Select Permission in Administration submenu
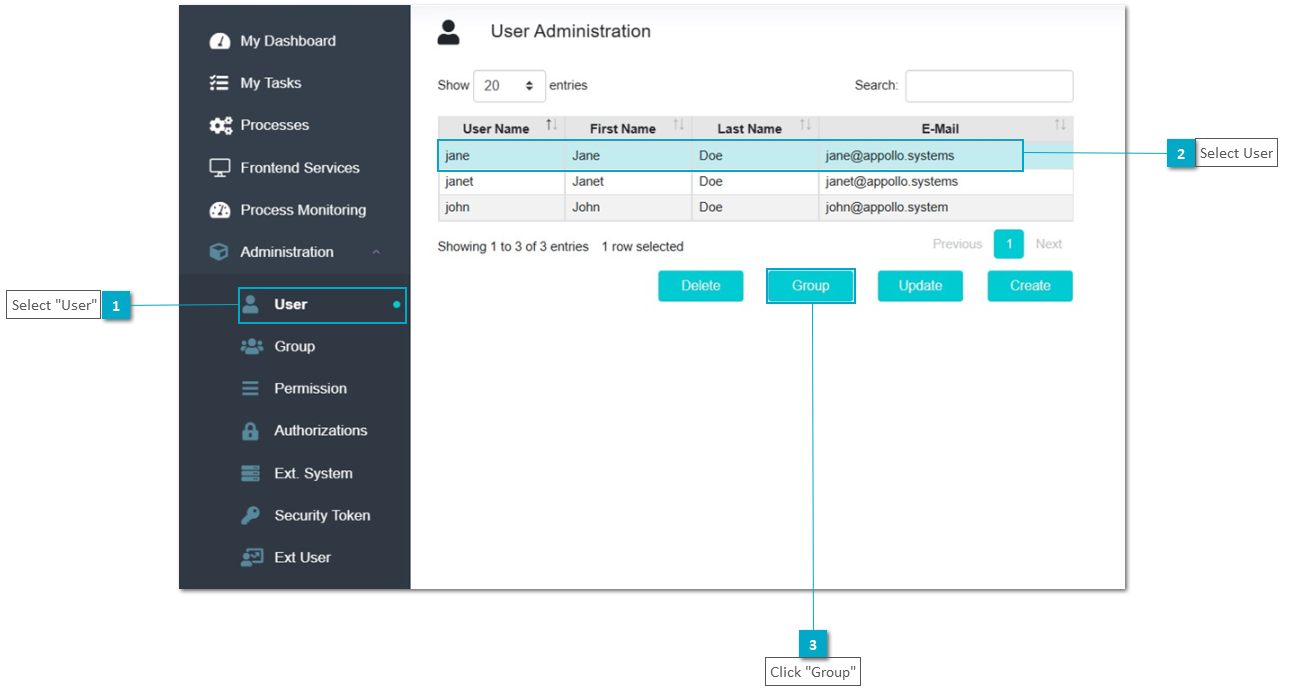Screen dimensions: 1289x698 [311, 388]
